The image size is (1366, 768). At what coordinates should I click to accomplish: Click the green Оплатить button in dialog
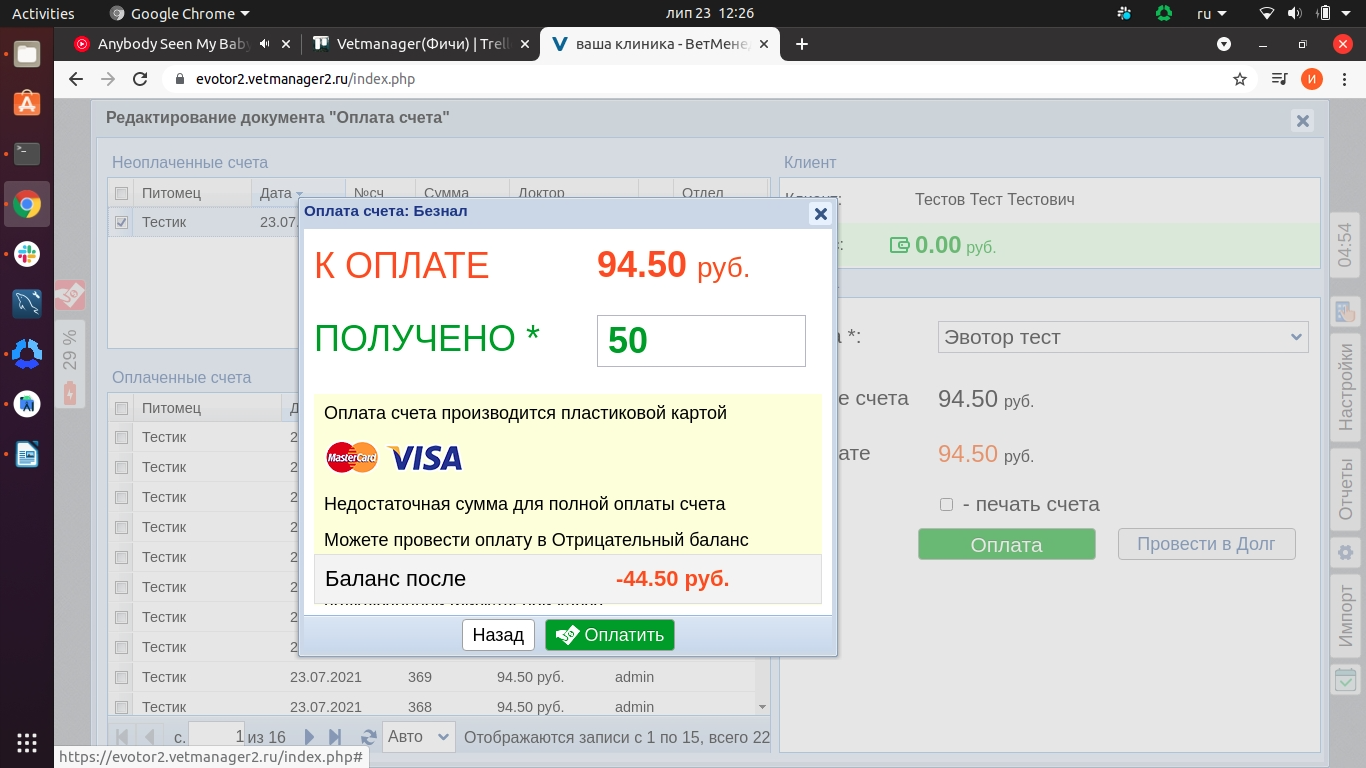(610, 635)
